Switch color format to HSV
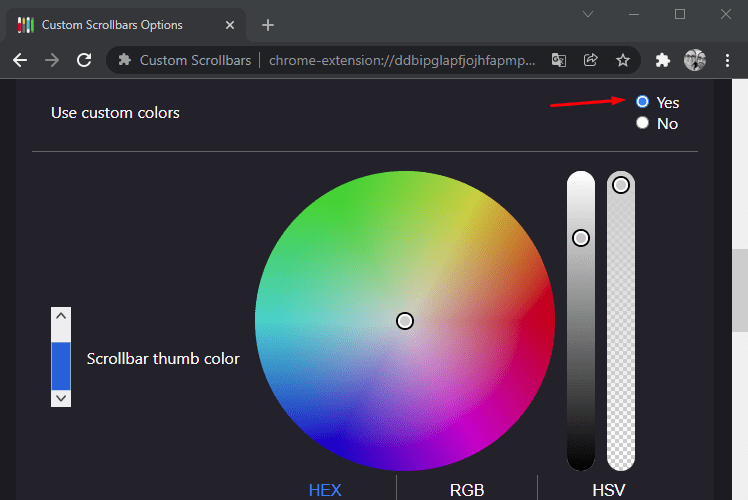The width and height of the screenshot is (748, 500). click(609, 490)
